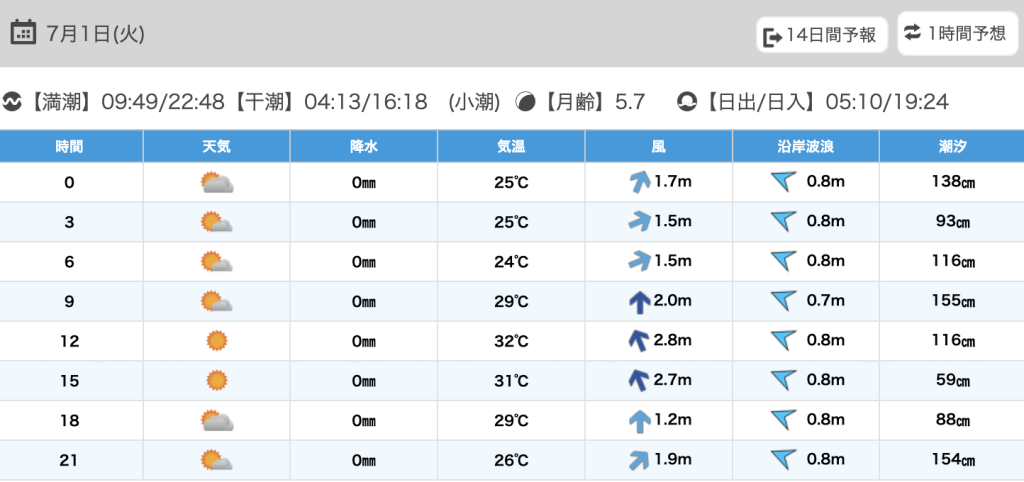Click the 風 column header

658,147
